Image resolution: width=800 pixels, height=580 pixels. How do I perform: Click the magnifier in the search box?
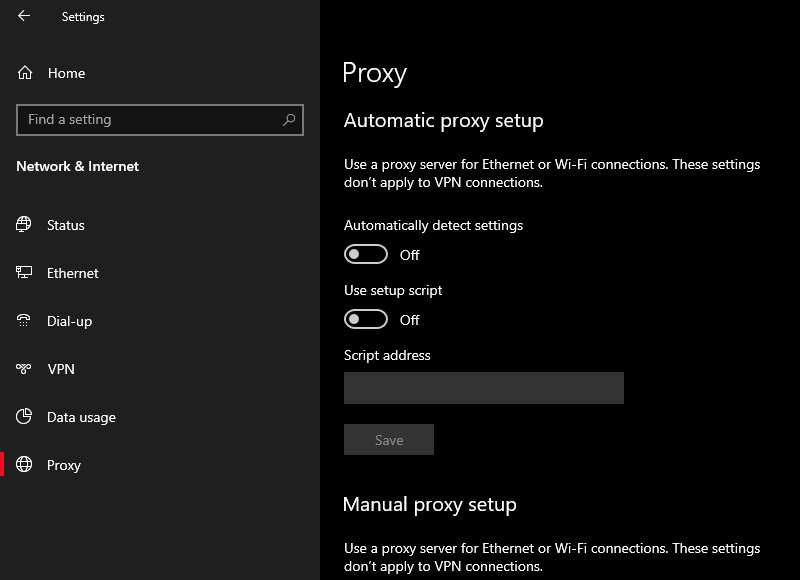point(289,119)
